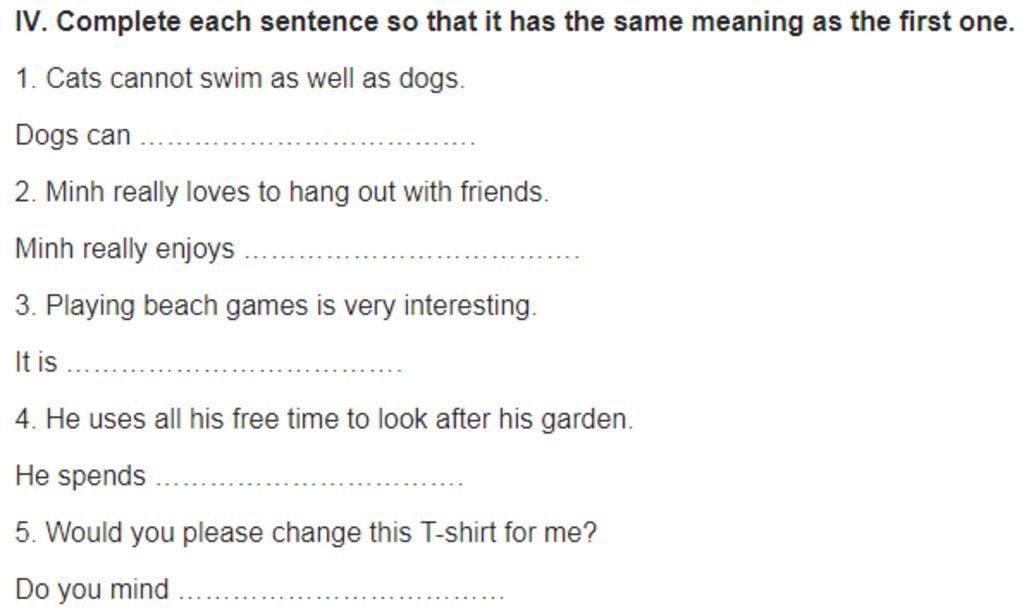Click sentence 1 about cats swimming
Viewport: 1024px width, 616px height.
pyautogui.click(x=240, y=78)
